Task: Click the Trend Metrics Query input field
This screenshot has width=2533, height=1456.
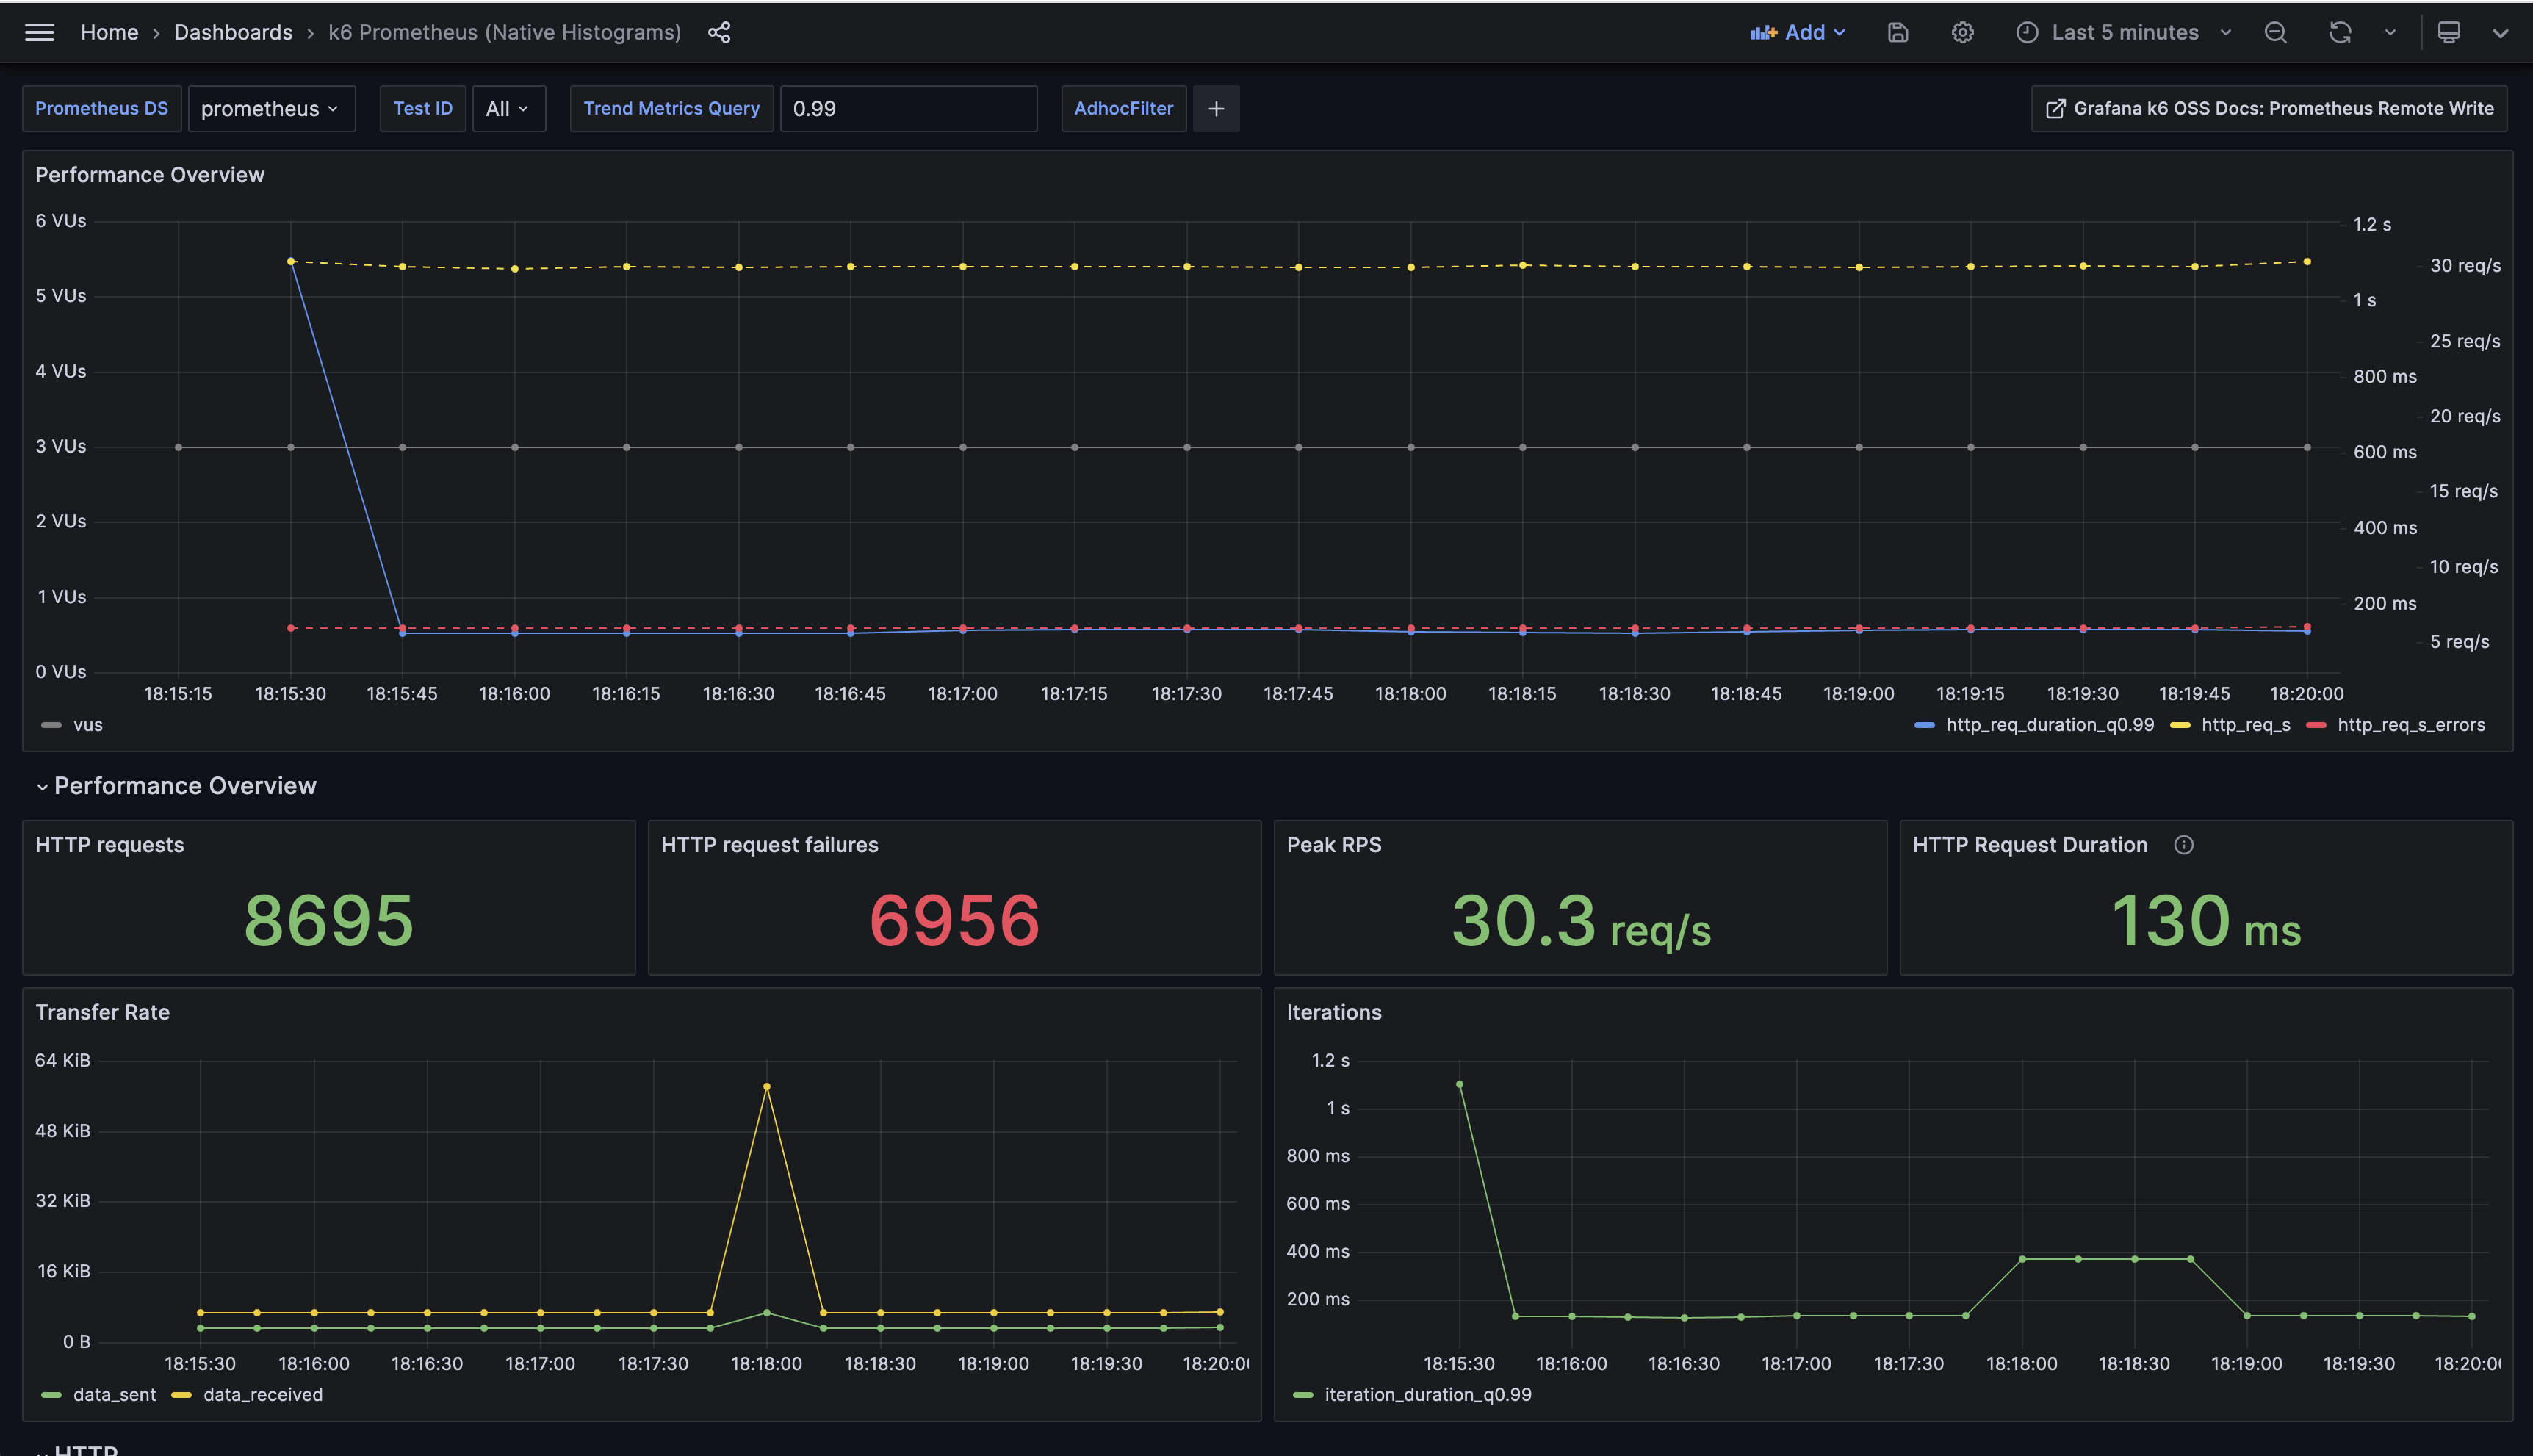Action: tap(907, 108)
